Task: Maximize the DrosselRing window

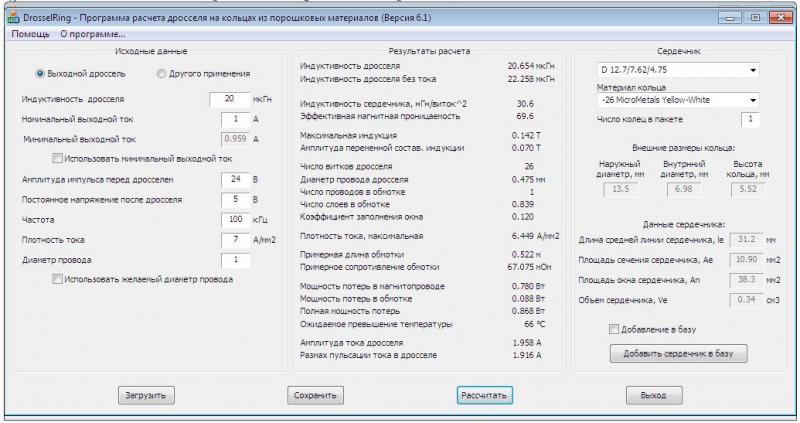Action: (755, 17)
